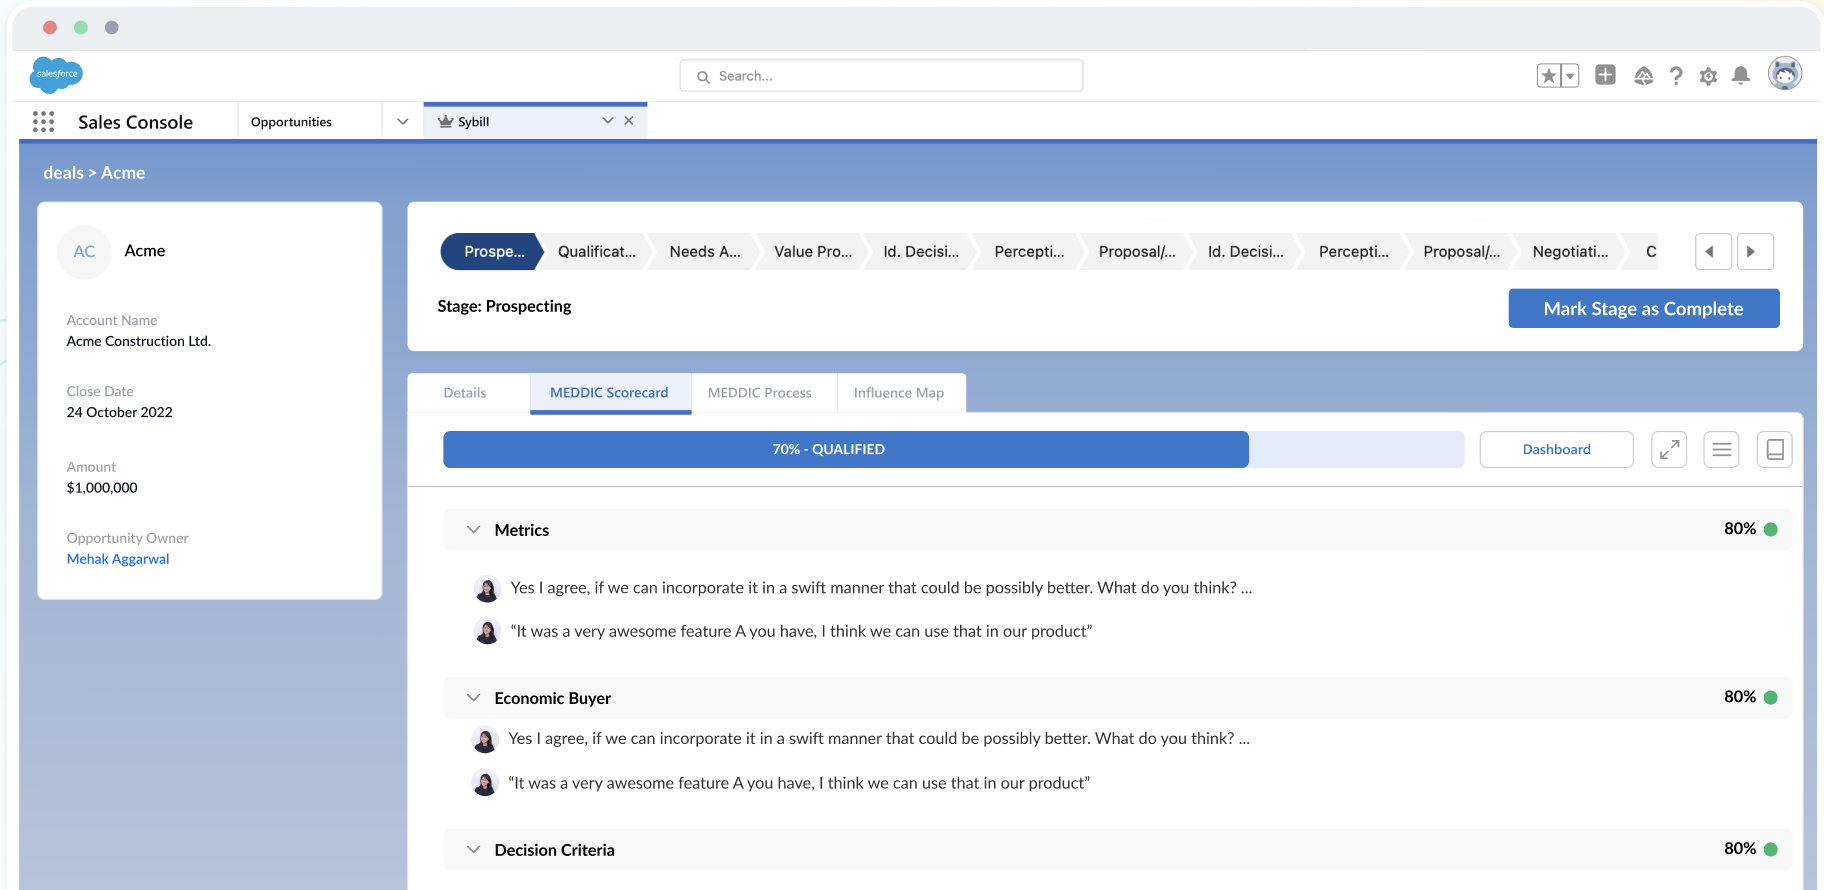Switch to the Details tab
This screenshot has width=1824, height=890.
(465, 393)
